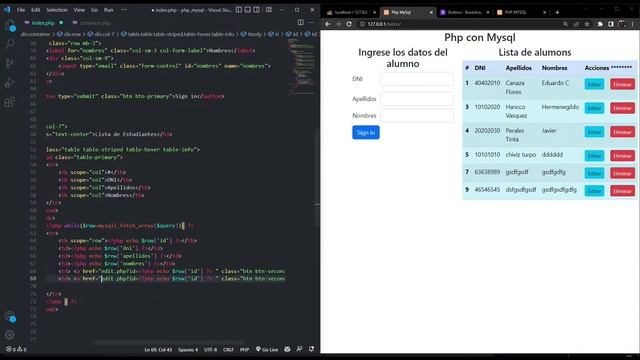Open the Run menu

pos(109,10)
